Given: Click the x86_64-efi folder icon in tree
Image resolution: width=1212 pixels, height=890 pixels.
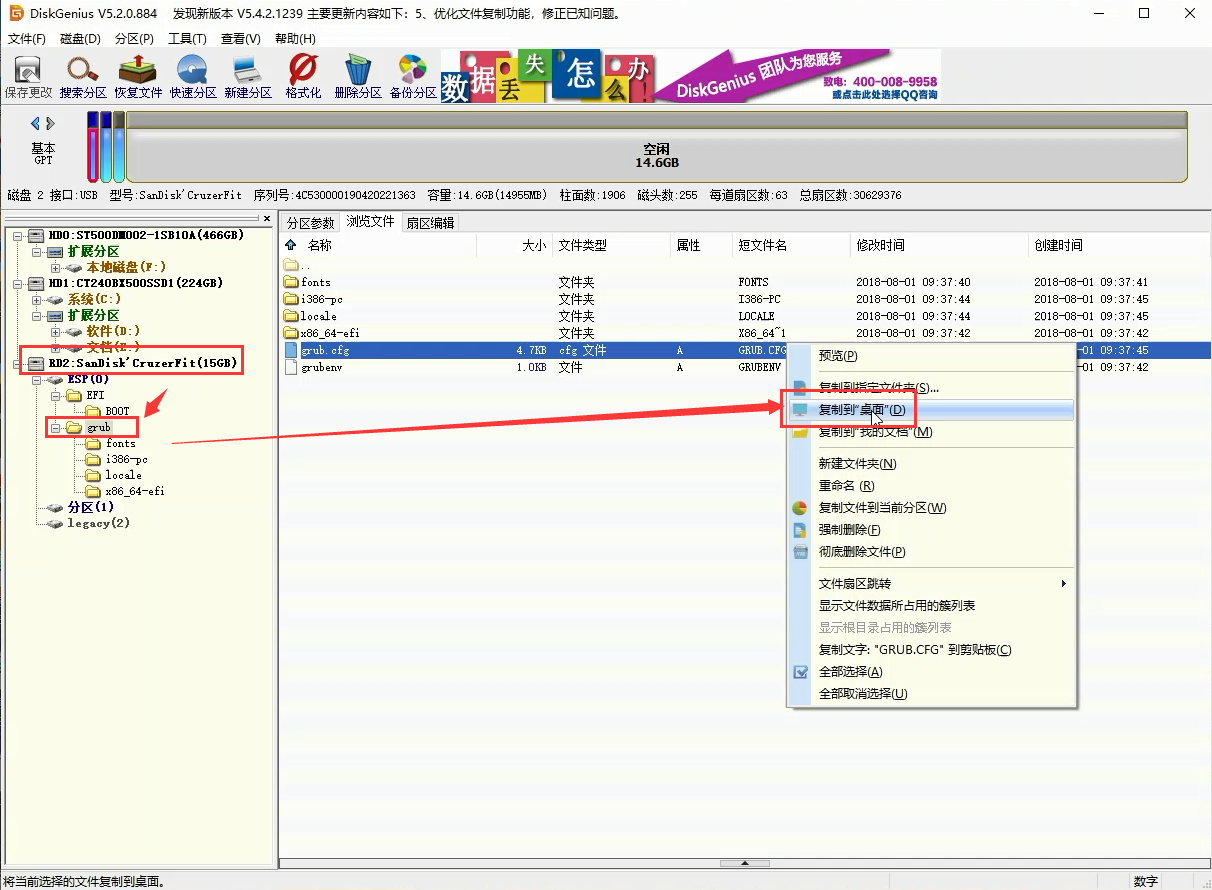Looking at the screenshot, I should click(93, 491).
